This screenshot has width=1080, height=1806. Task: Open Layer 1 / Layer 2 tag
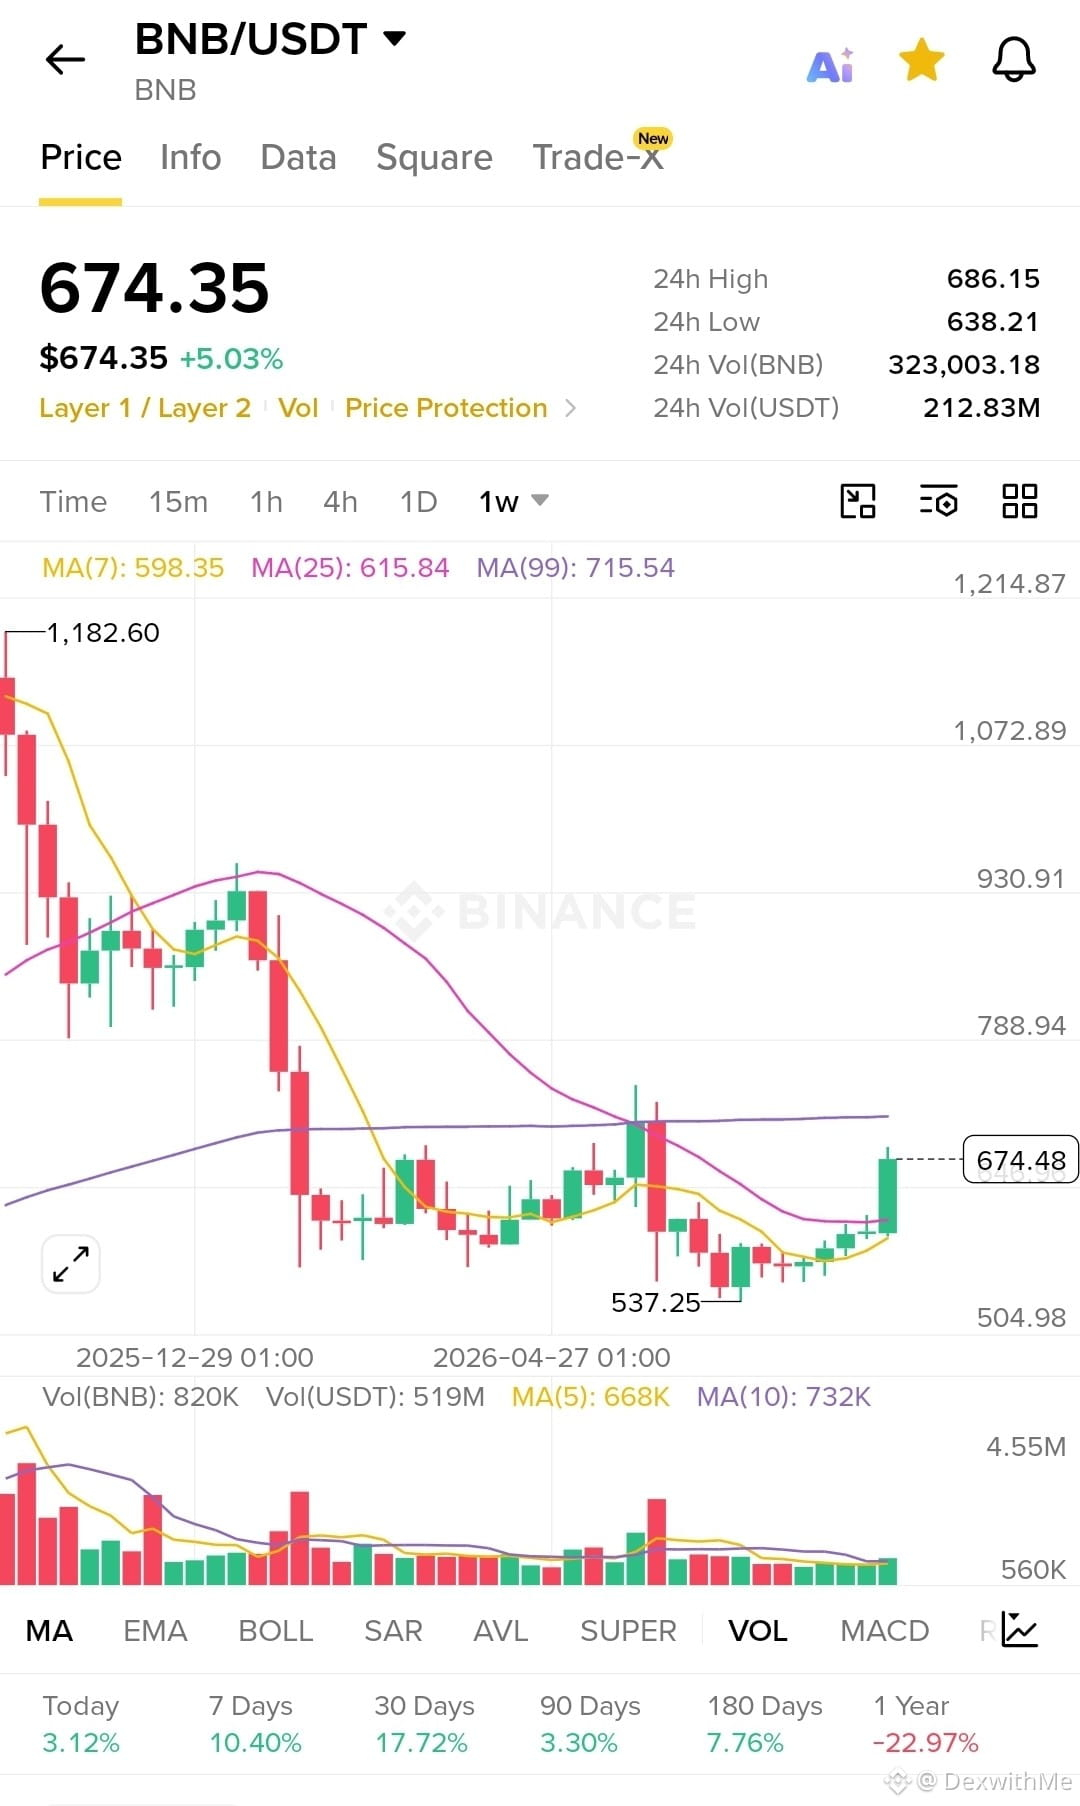145,408
